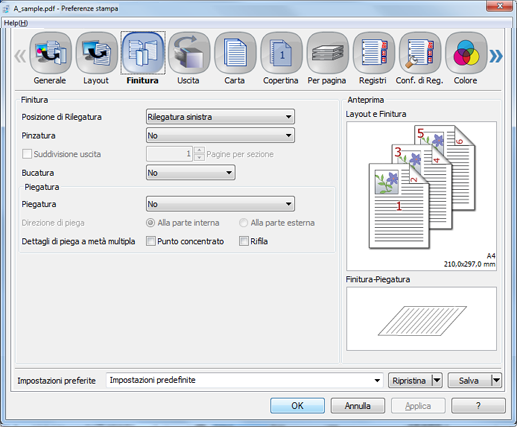Open the Colore color settings icon
The image size is (517, 427).
(x=466, y=53)
